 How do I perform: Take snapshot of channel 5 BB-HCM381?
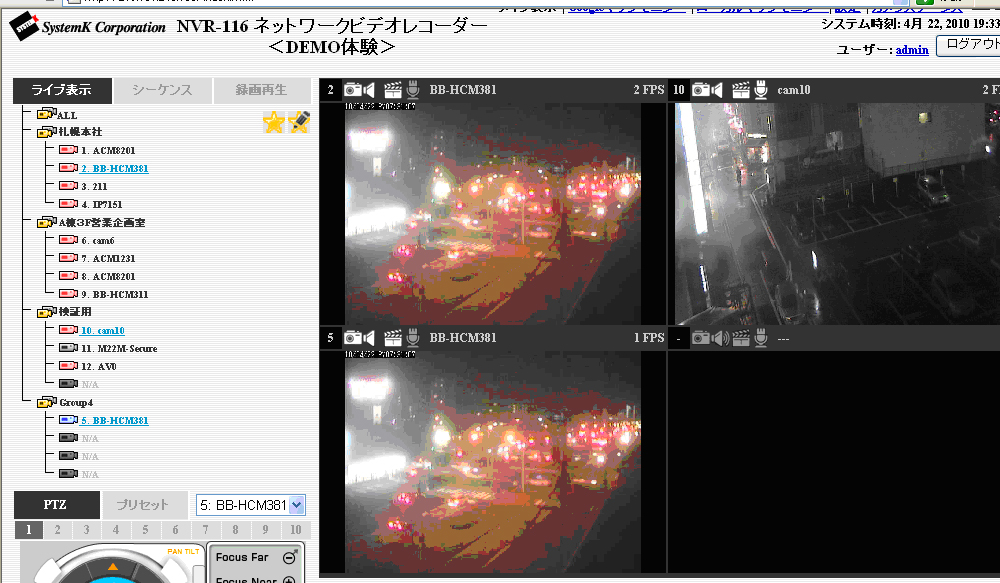click(x=353, y=338)
